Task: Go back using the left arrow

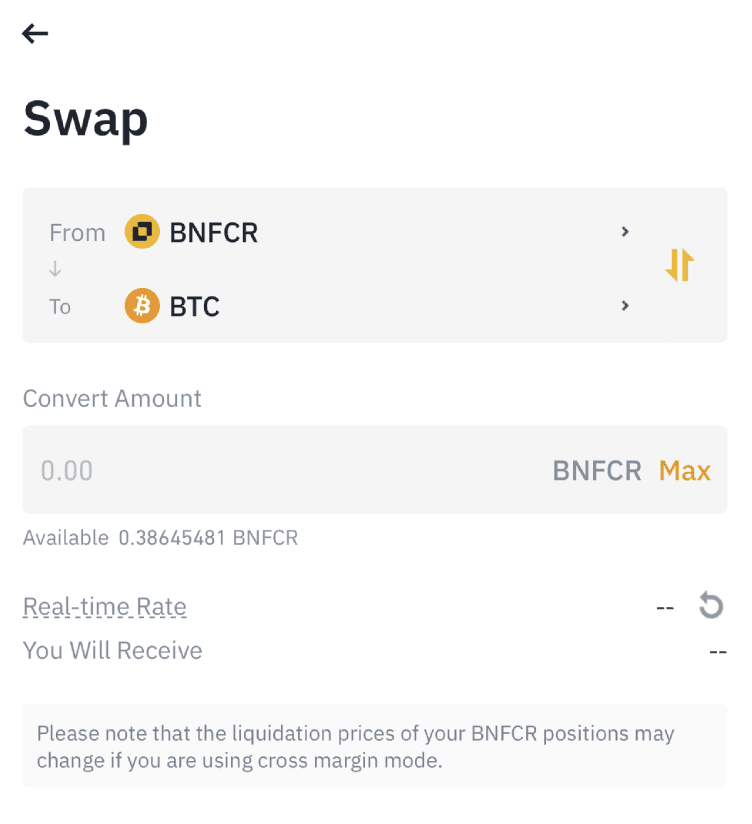Action: pos(35,34)
